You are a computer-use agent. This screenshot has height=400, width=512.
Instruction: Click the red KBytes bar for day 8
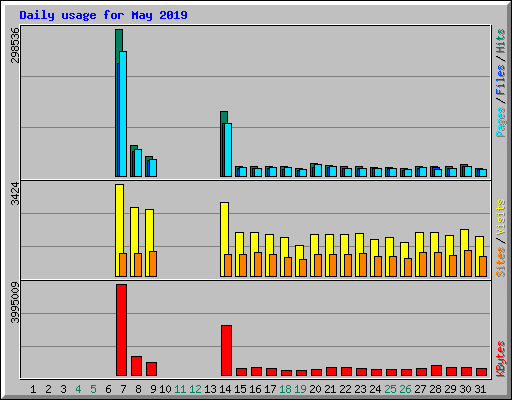point(136,366)
